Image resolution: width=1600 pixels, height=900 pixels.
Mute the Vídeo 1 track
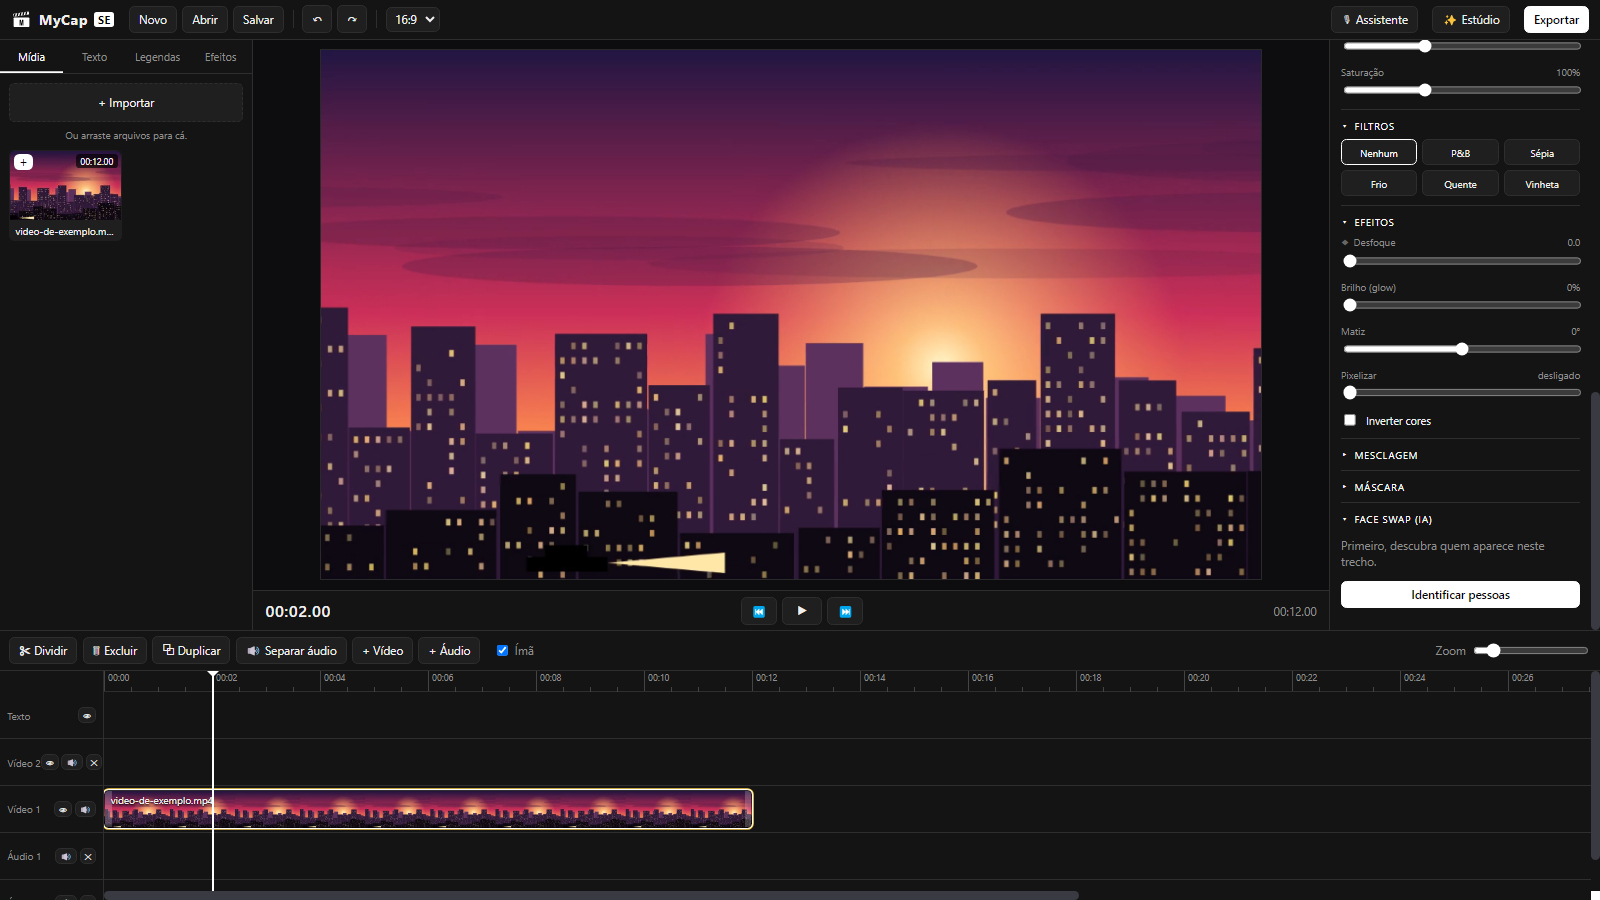tap(85, 810)
